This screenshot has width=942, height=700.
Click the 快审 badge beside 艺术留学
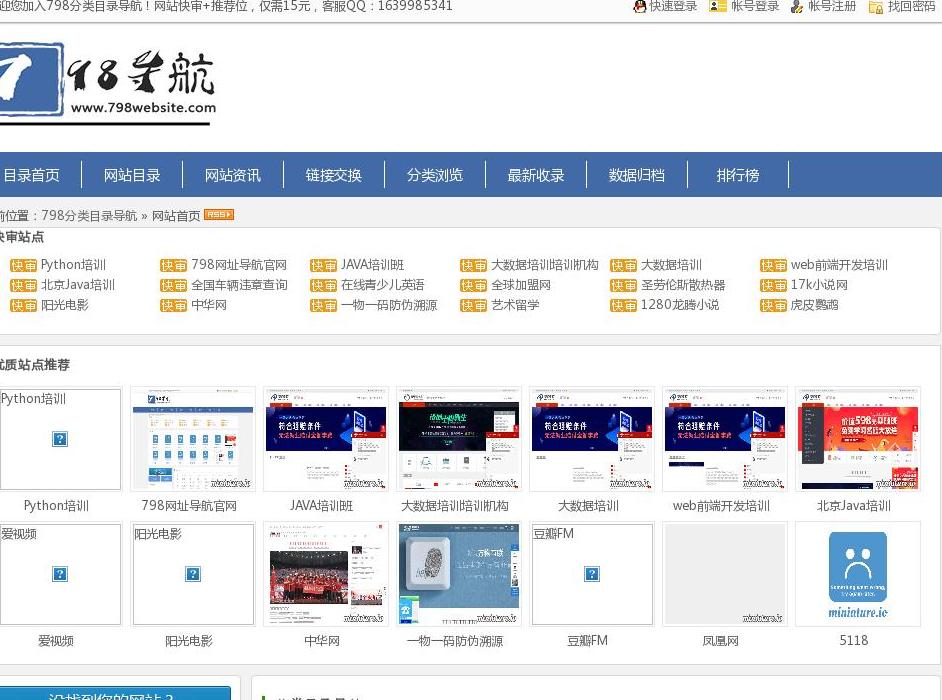coord(473,306)
